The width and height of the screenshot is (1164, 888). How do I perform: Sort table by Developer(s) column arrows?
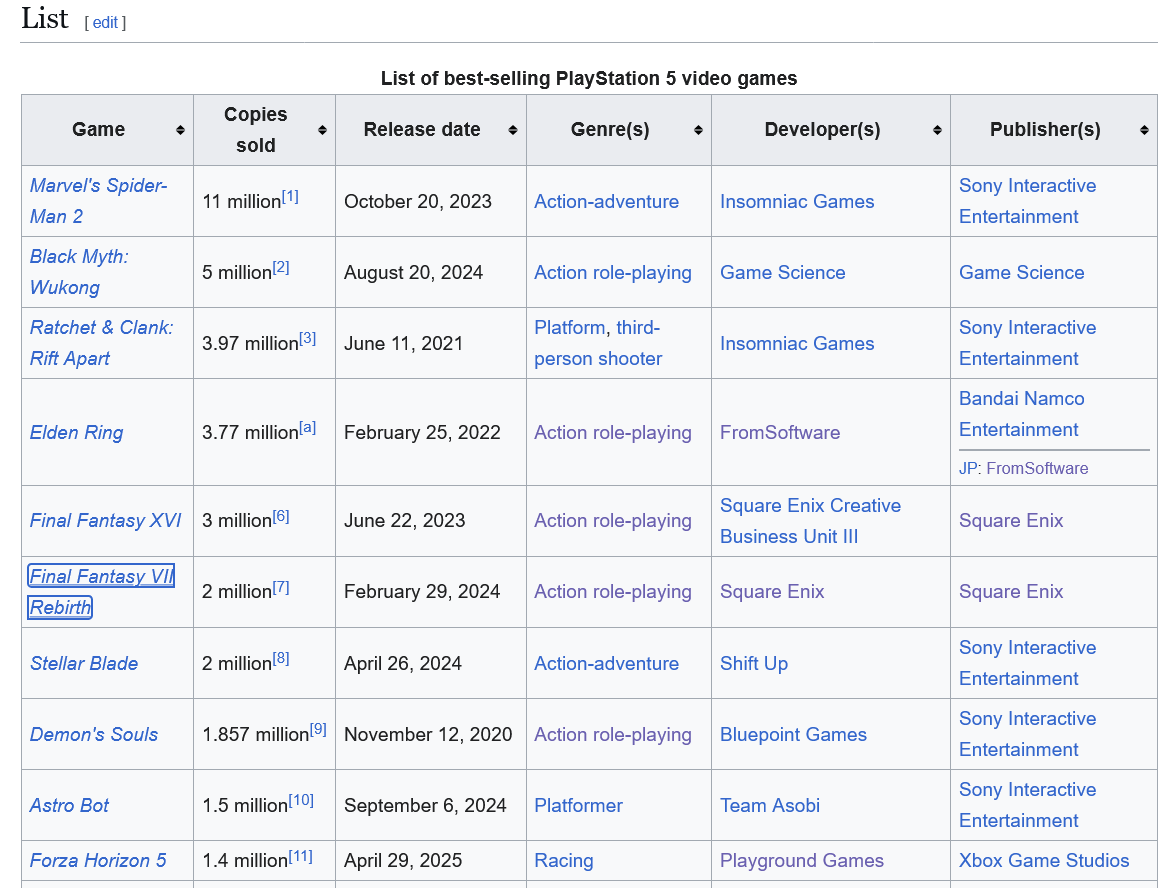pos(937,130)
